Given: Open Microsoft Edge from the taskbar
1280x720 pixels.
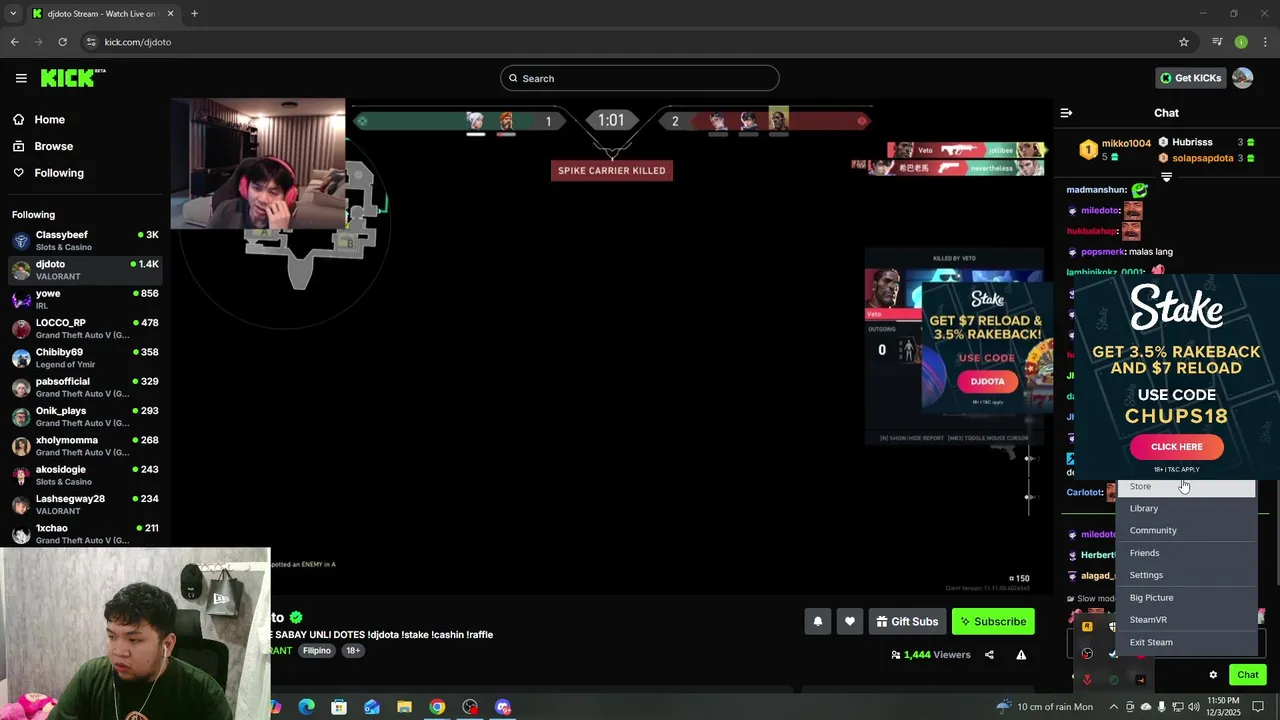Looking at the screenshot, I should (307, 707).
